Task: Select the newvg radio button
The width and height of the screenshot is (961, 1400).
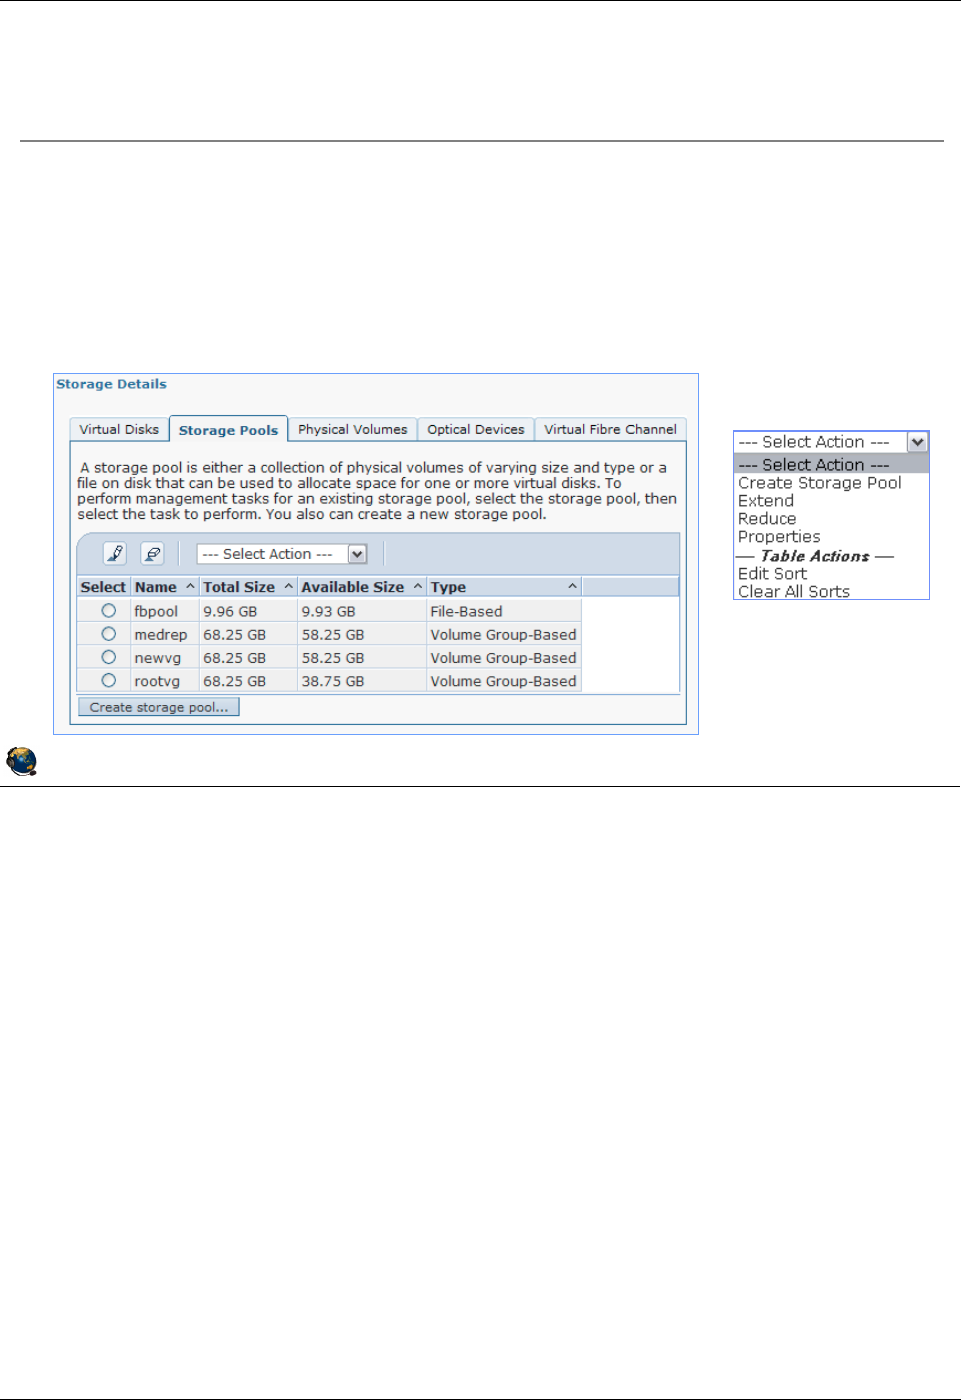Action: click(108, 657)
